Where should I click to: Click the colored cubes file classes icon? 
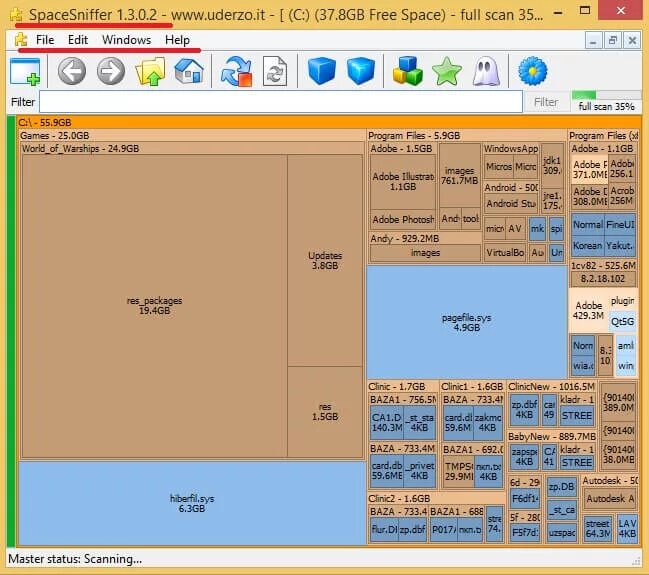(408, 71)
